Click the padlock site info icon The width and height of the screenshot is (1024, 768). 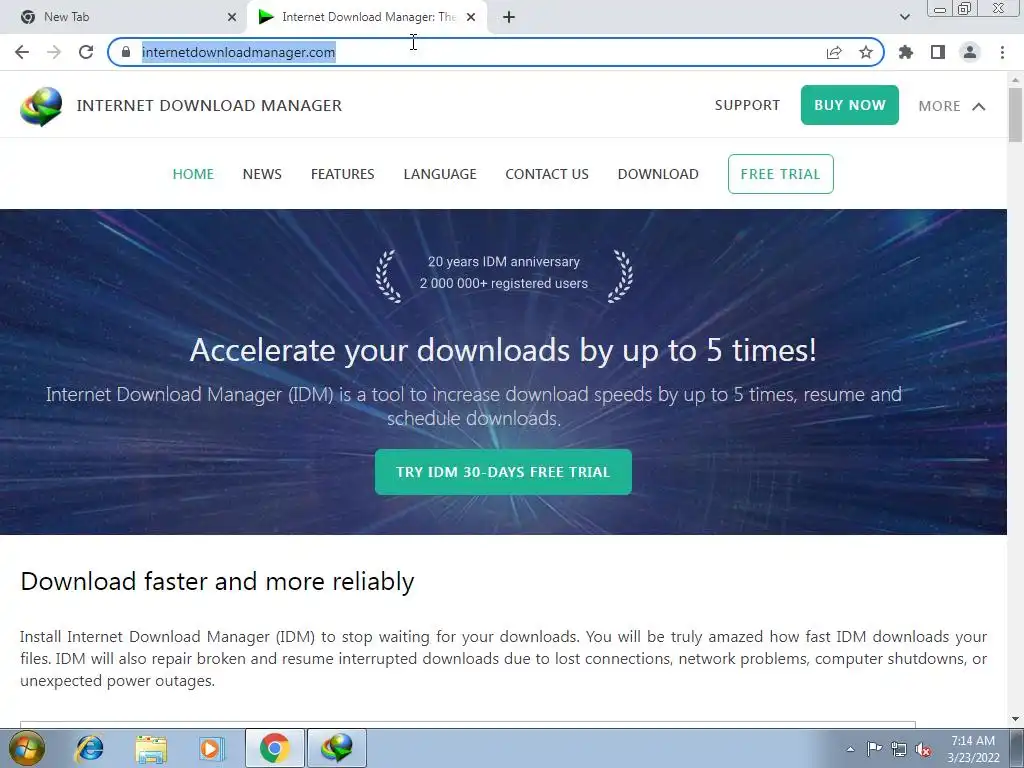pyautogui.click(x=126, y=52)
